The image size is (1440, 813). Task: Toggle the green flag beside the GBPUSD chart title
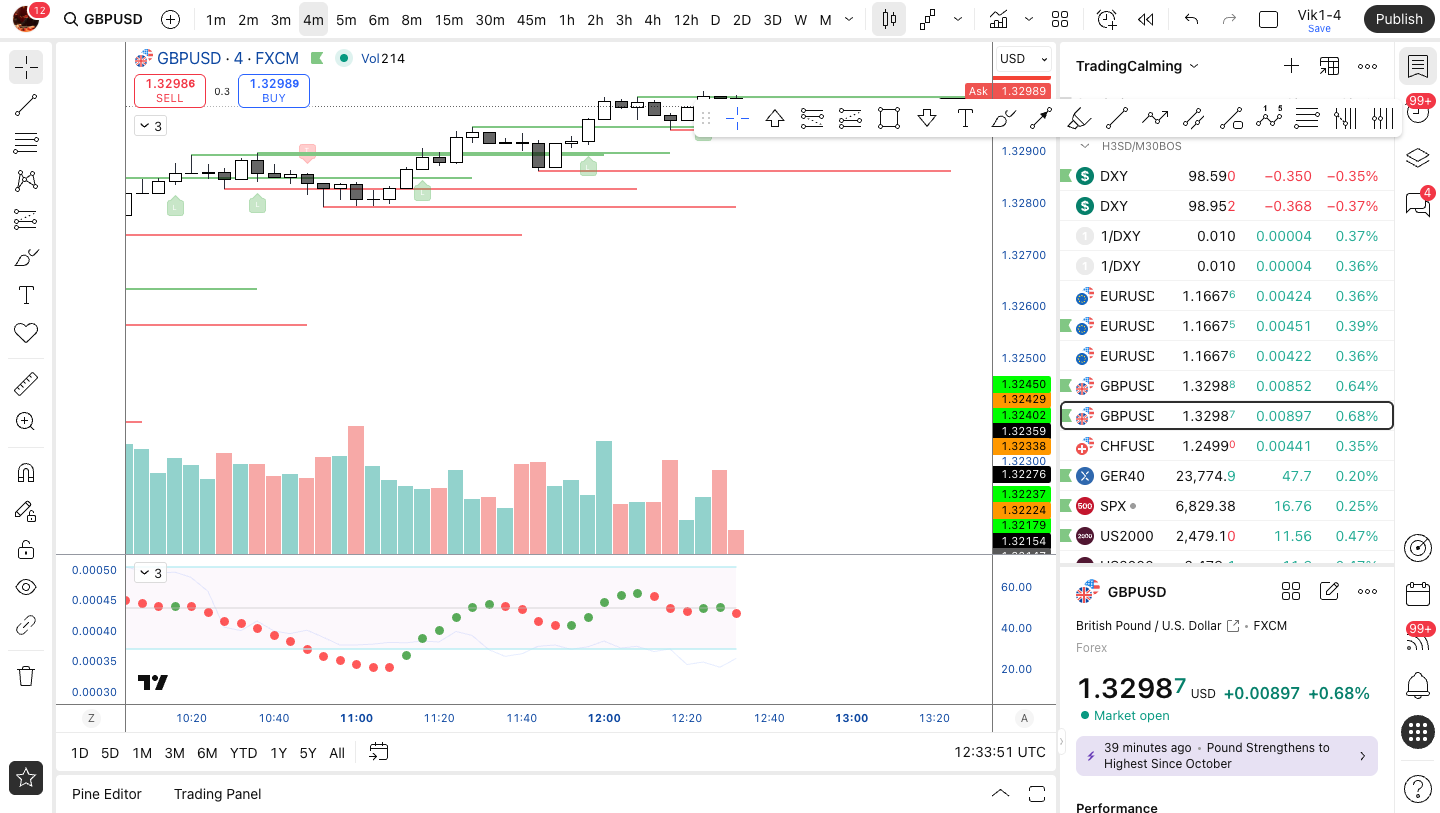[x=317, y=58]
